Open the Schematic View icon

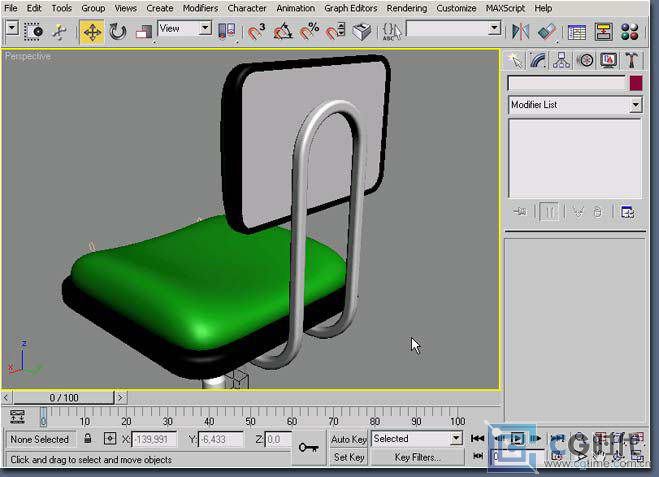(x=604, y=32)
